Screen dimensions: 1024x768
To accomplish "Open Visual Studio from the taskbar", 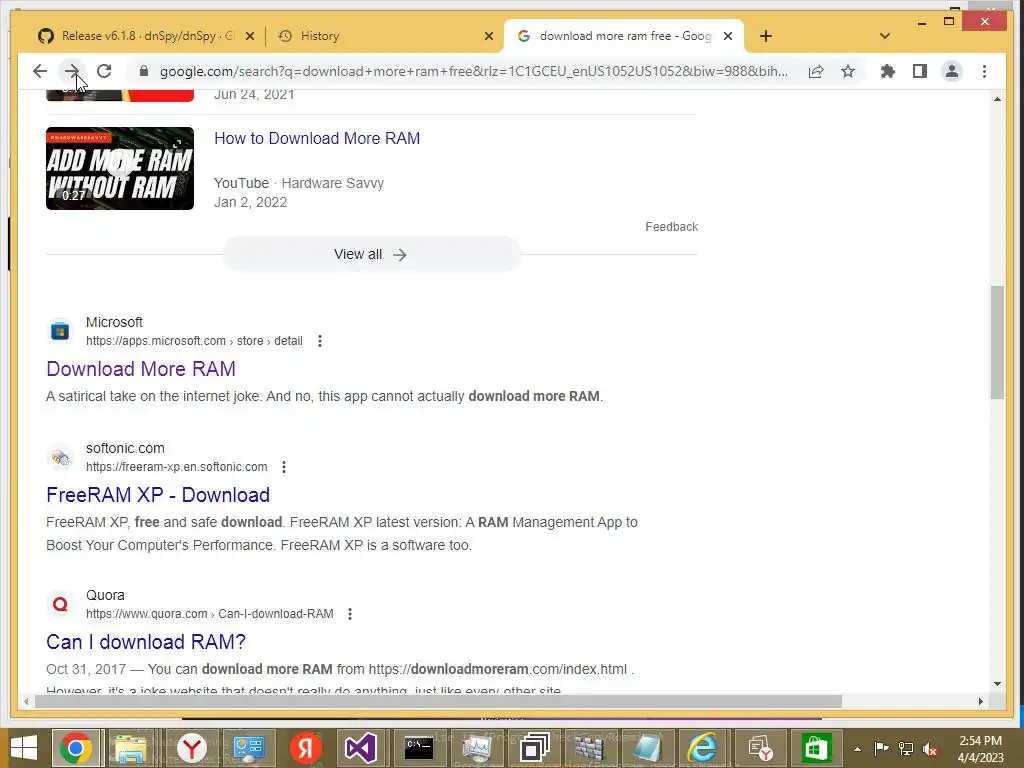I will click(x=360, y=748).
